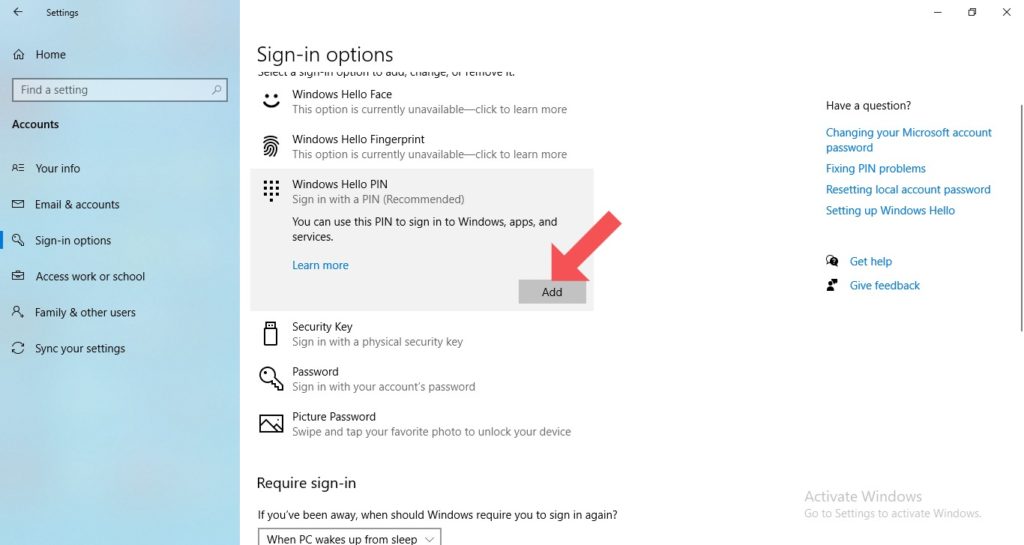1024x545 pixels.
Task: Open the Home icon in the sidebar
Action: point(19,55)
